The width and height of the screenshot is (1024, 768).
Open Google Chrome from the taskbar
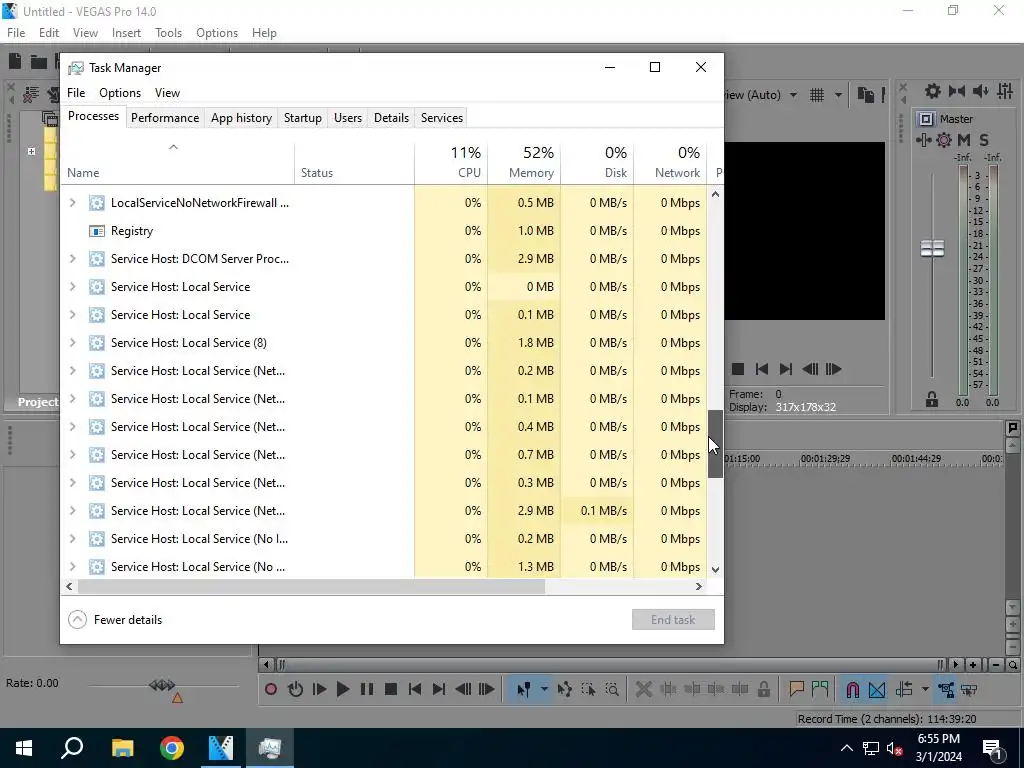coord(172,748)
